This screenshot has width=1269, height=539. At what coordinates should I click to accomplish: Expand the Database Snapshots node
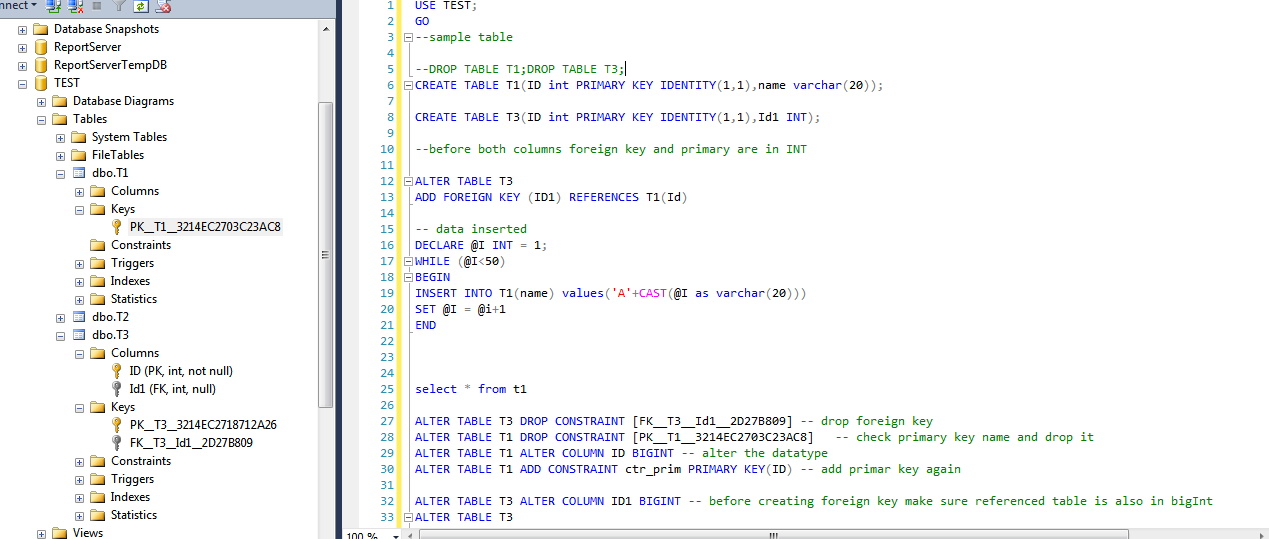22,29
